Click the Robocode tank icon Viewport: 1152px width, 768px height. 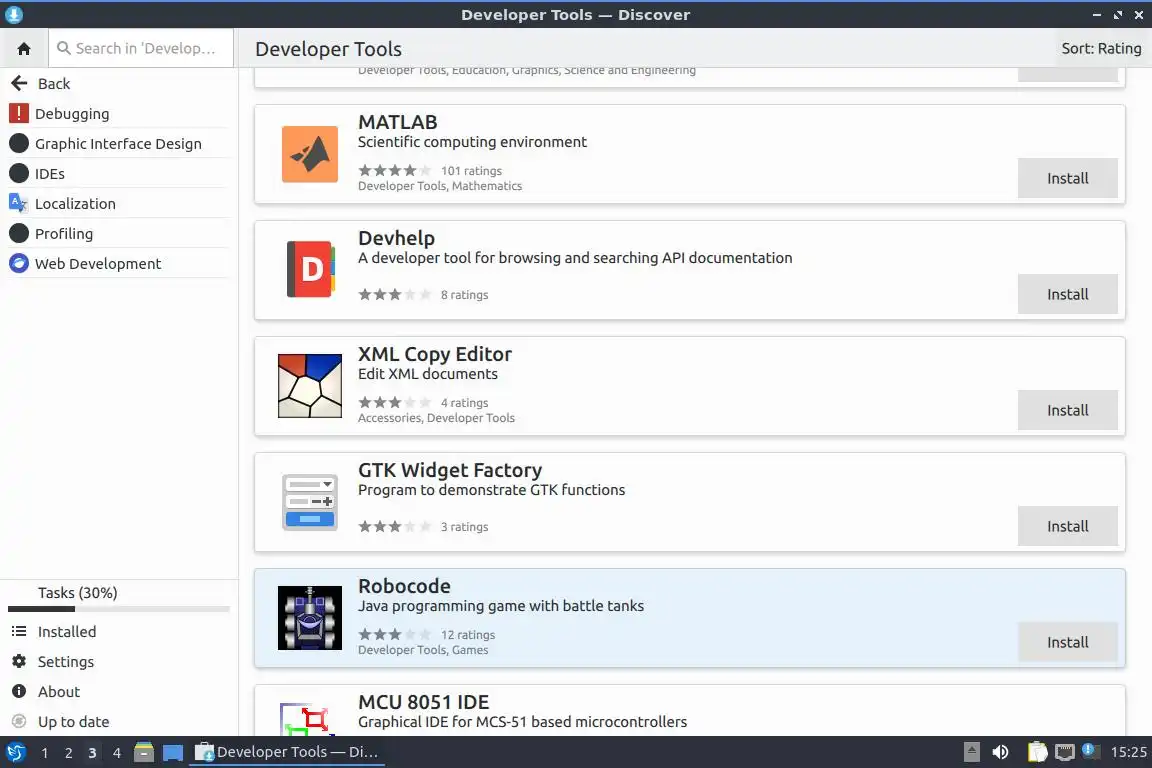310,618
